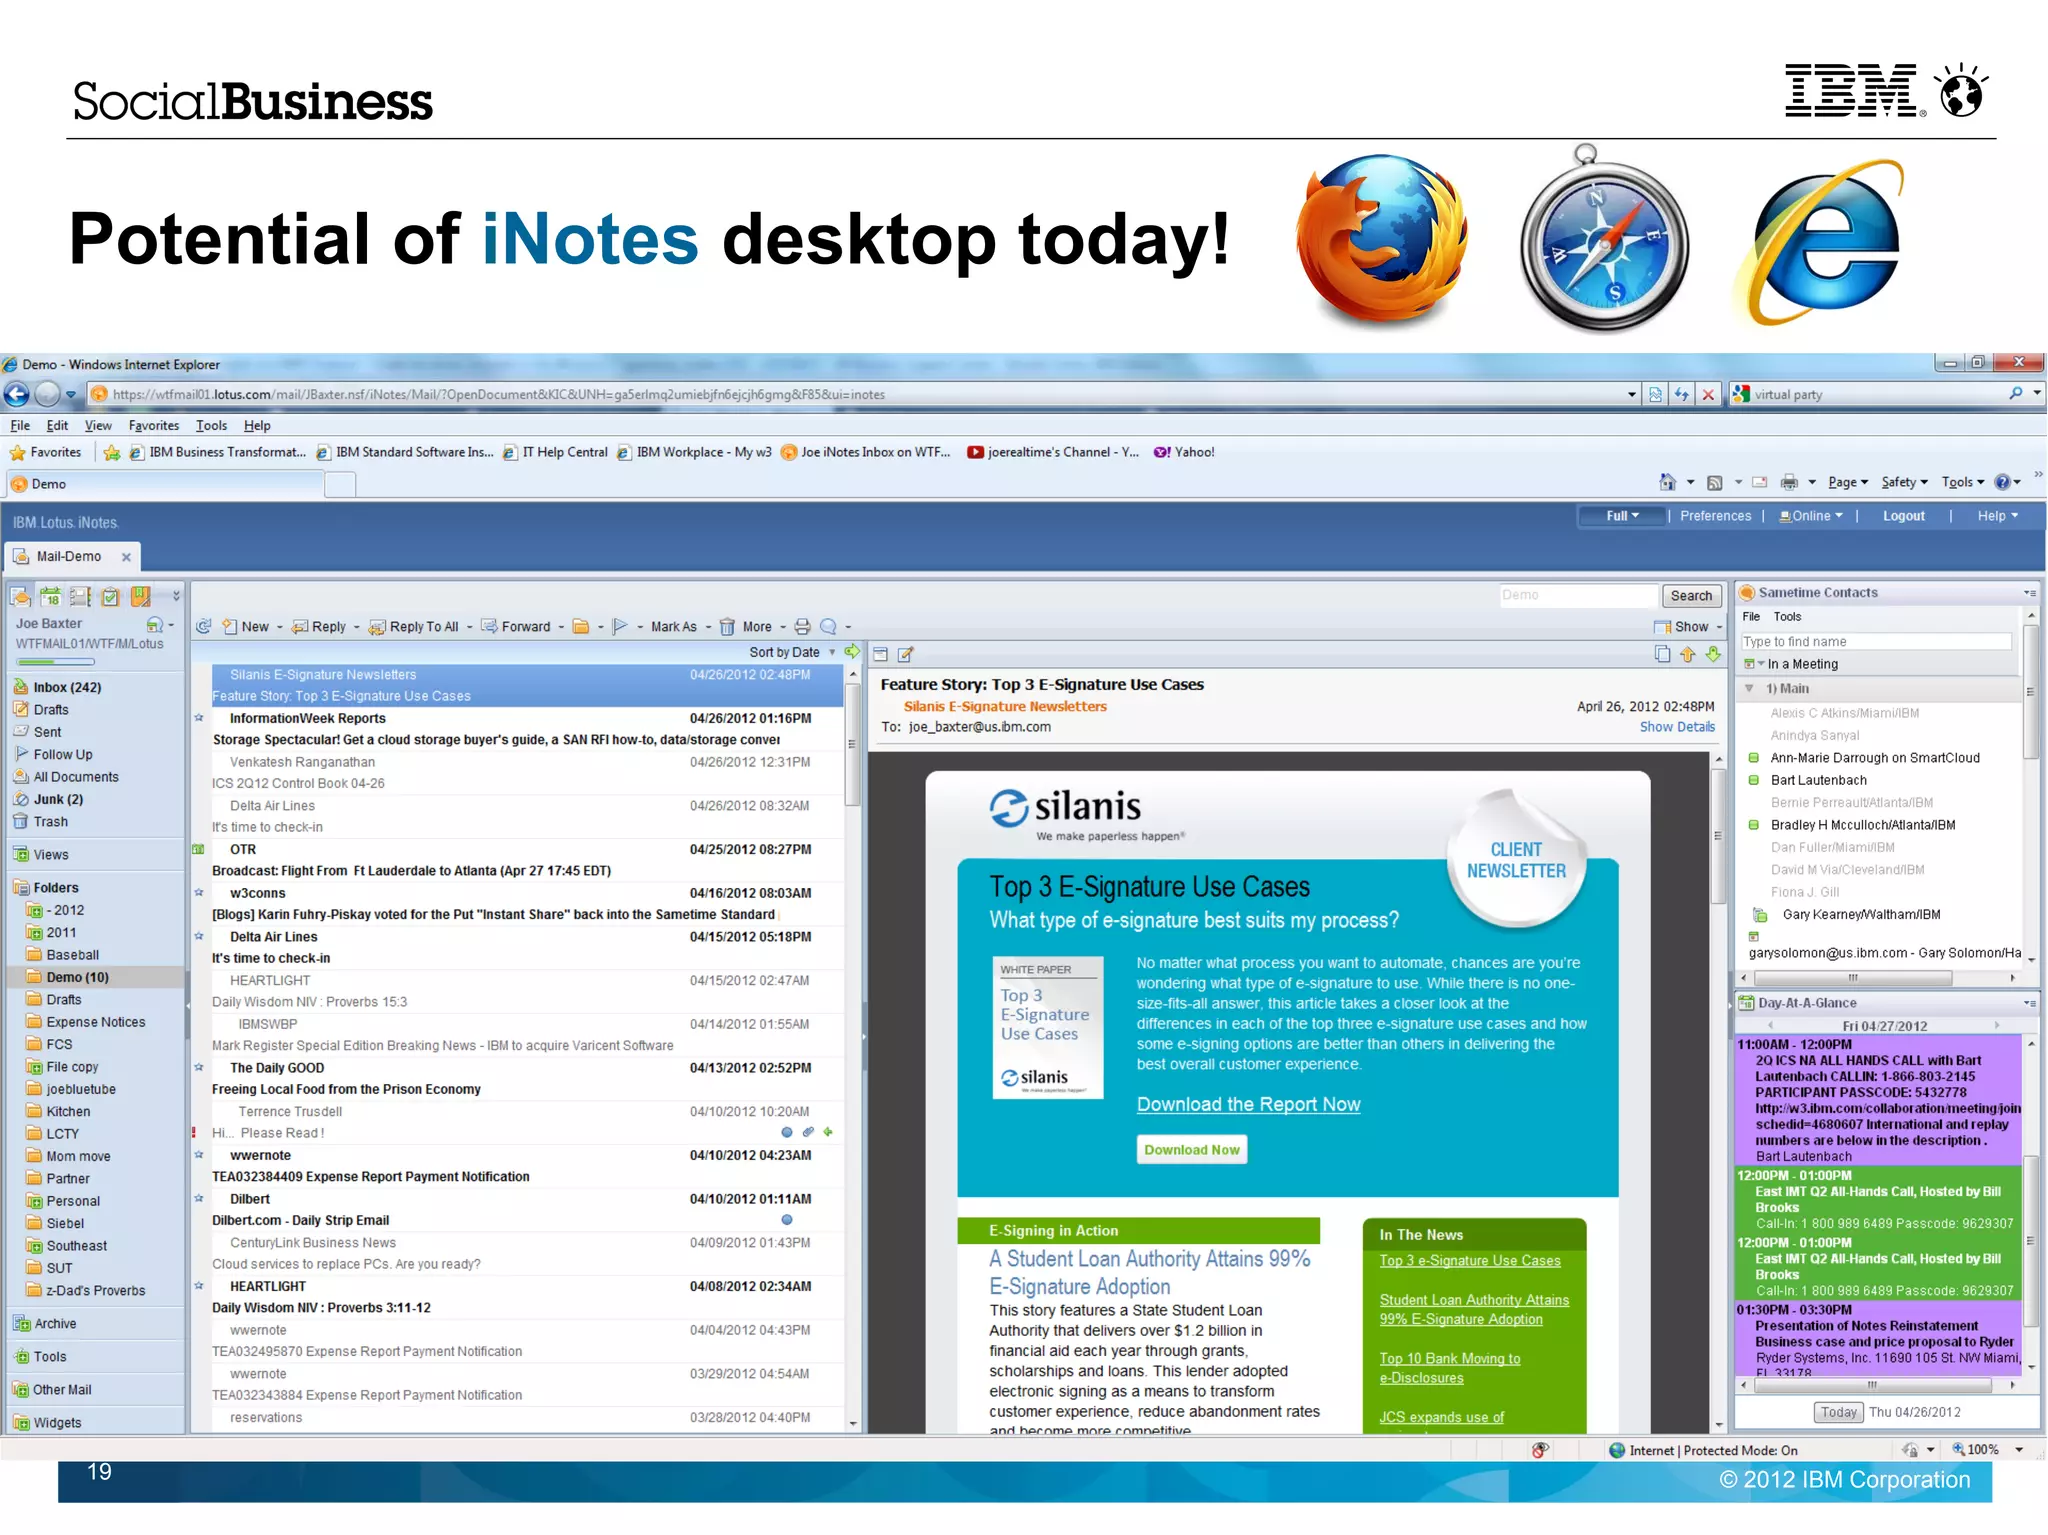Click the green down arrow next message
This screenshot has width=2048, height=1535.
[1713, 654]
